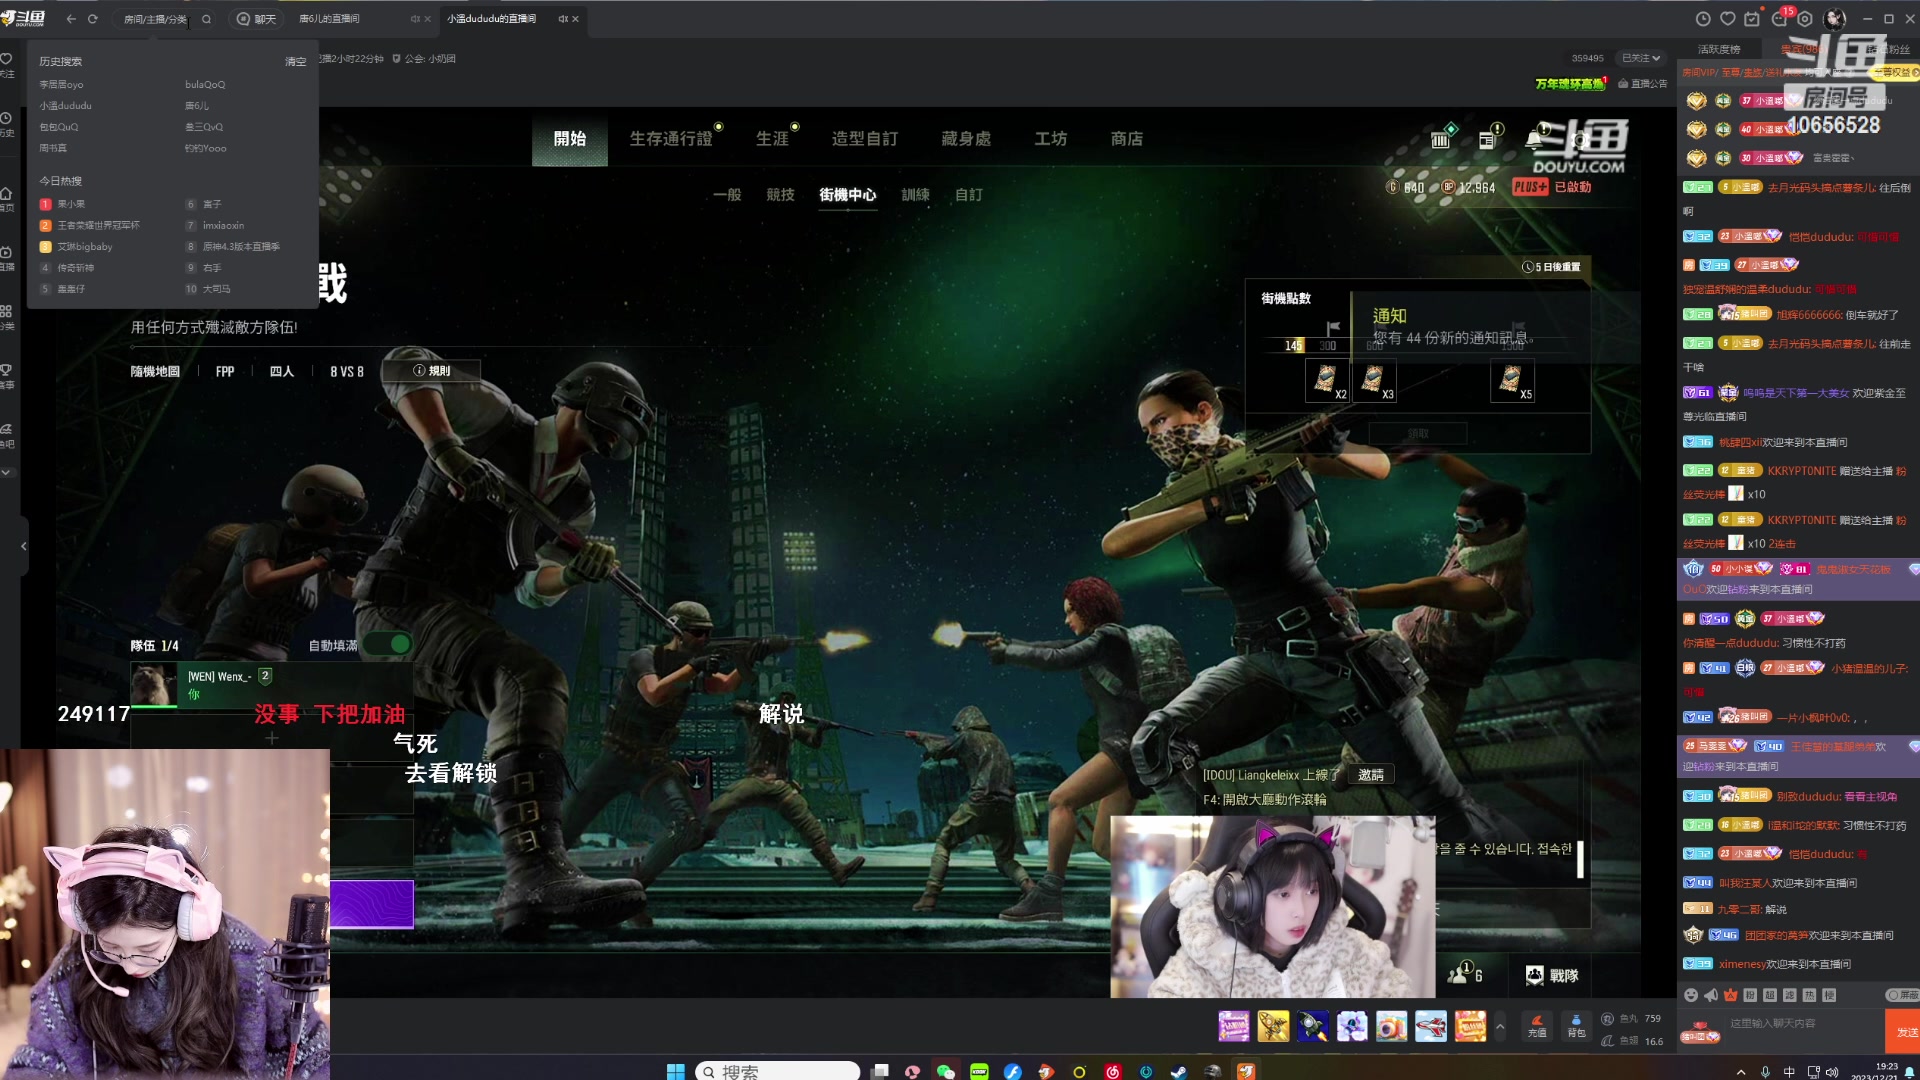The height and width of the screenshot is (1080, 1920).
Task: Open the 活跃度榜 ranking tab
Action: pyautogui.click(x=1719, y=49)
